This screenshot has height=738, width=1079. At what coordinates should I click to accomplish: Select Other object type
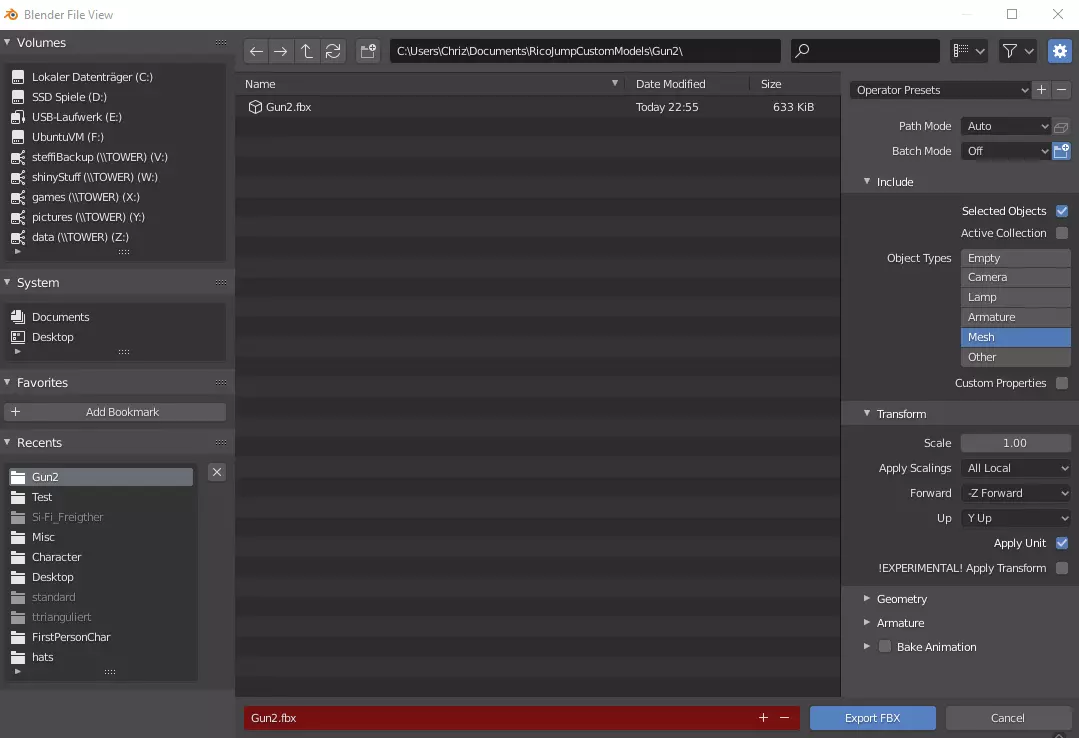coord(1016,357)
